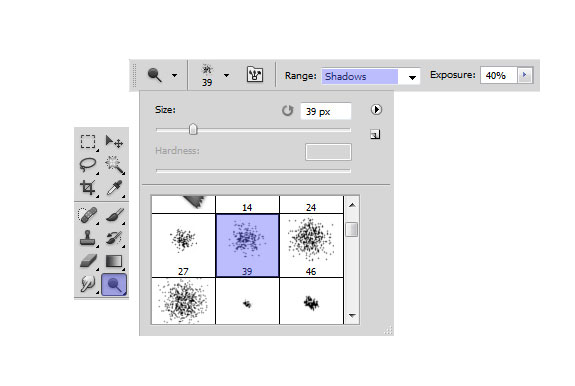Select the Smudge tool
Image resolution: width=575 pixels, height=386 pixels.
click(x=88, y=284)
